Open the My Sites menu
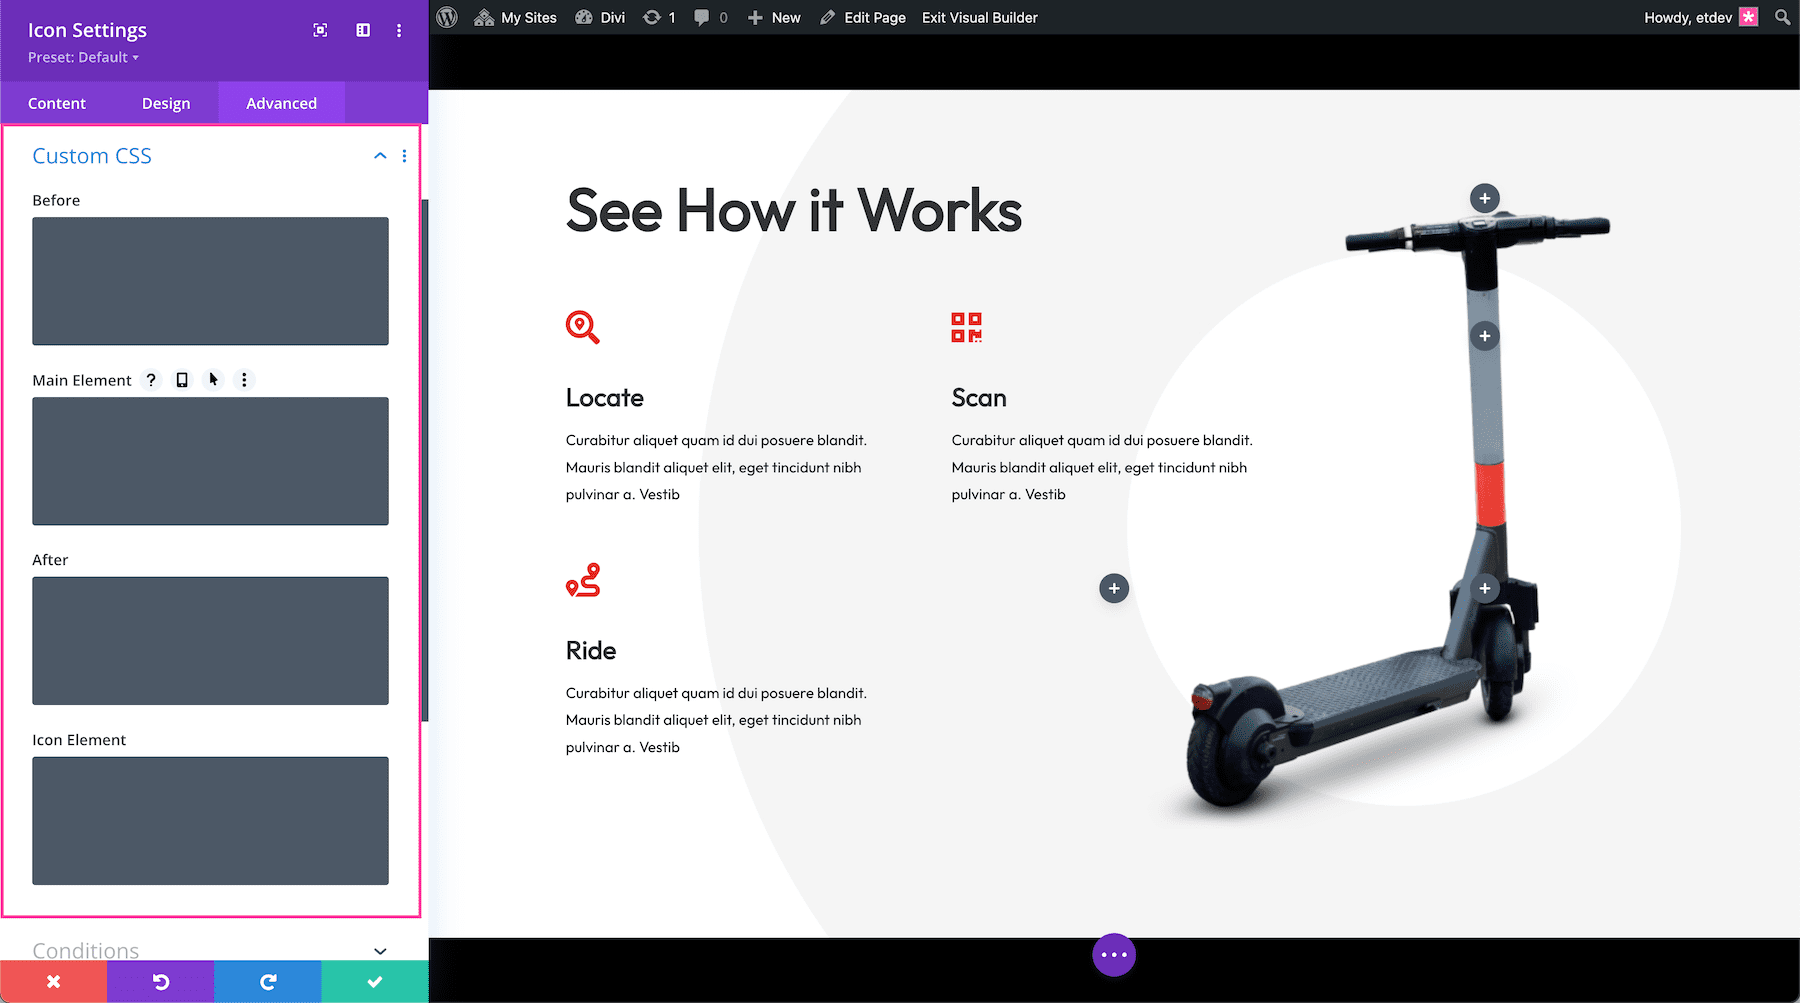This screenshot has height=1003, width=1800. pyautogui.click(x=515, y=17)
